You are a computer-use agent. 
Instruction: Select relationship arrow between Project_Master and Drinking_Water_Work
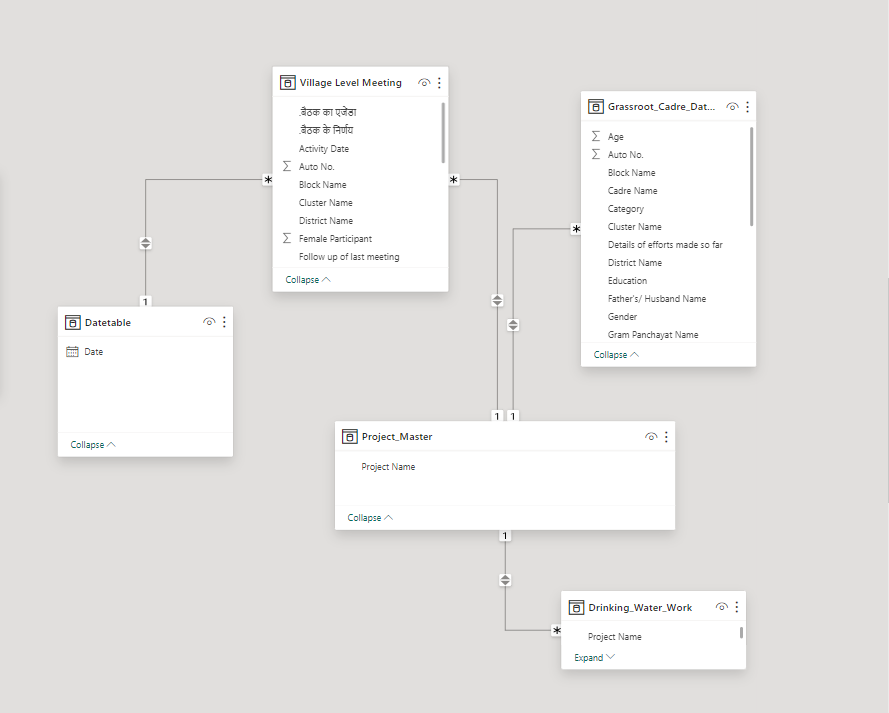click(x=505, y=580)
